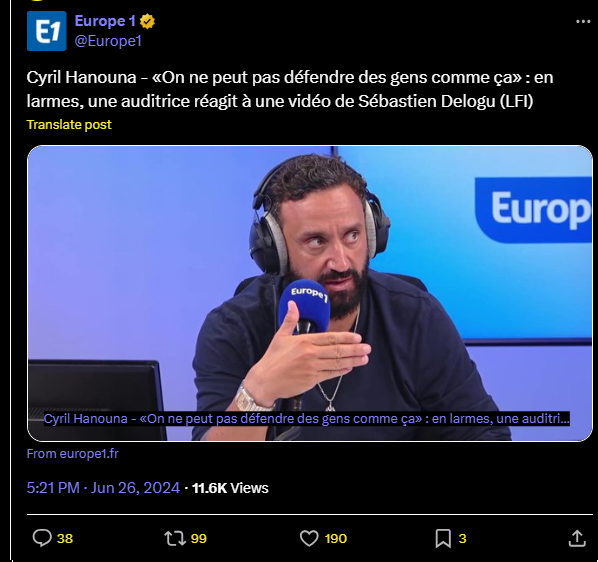
Task: Click the 38 replies count
Action: pyautogui.click(x=65, y=539)
